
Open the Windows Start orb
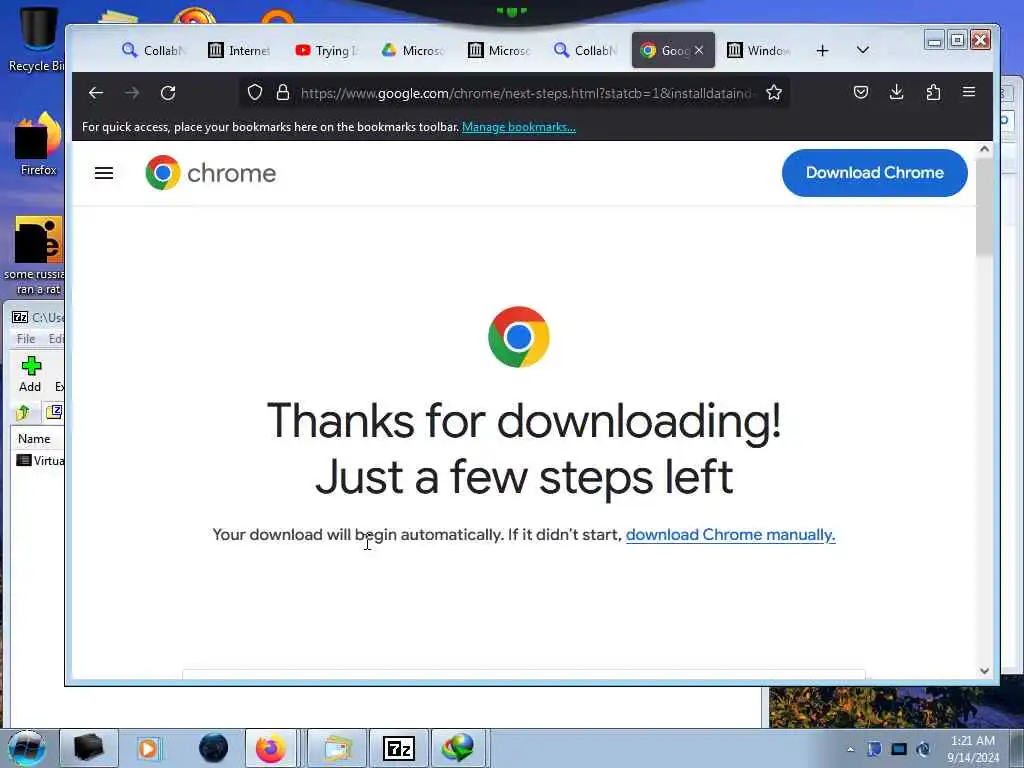click(27, 748)
